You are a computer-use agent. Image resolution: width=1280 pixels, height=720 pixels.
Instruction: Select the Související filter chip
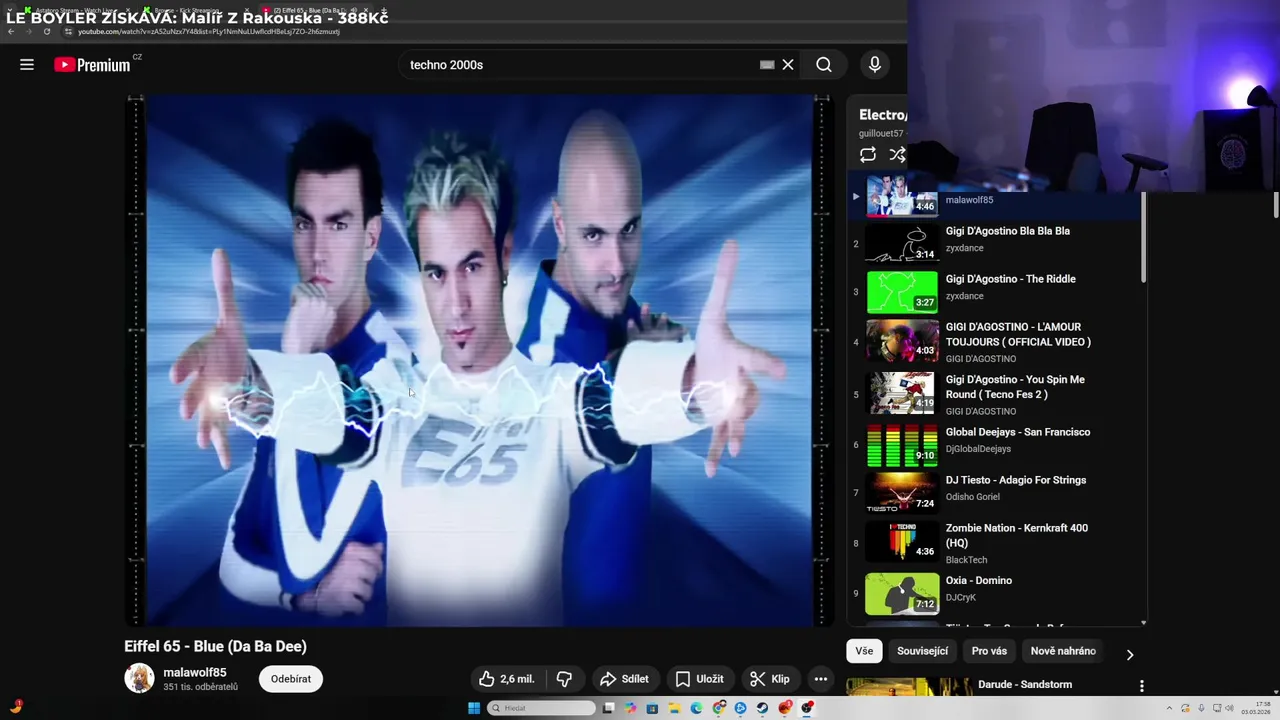[922, 651]
